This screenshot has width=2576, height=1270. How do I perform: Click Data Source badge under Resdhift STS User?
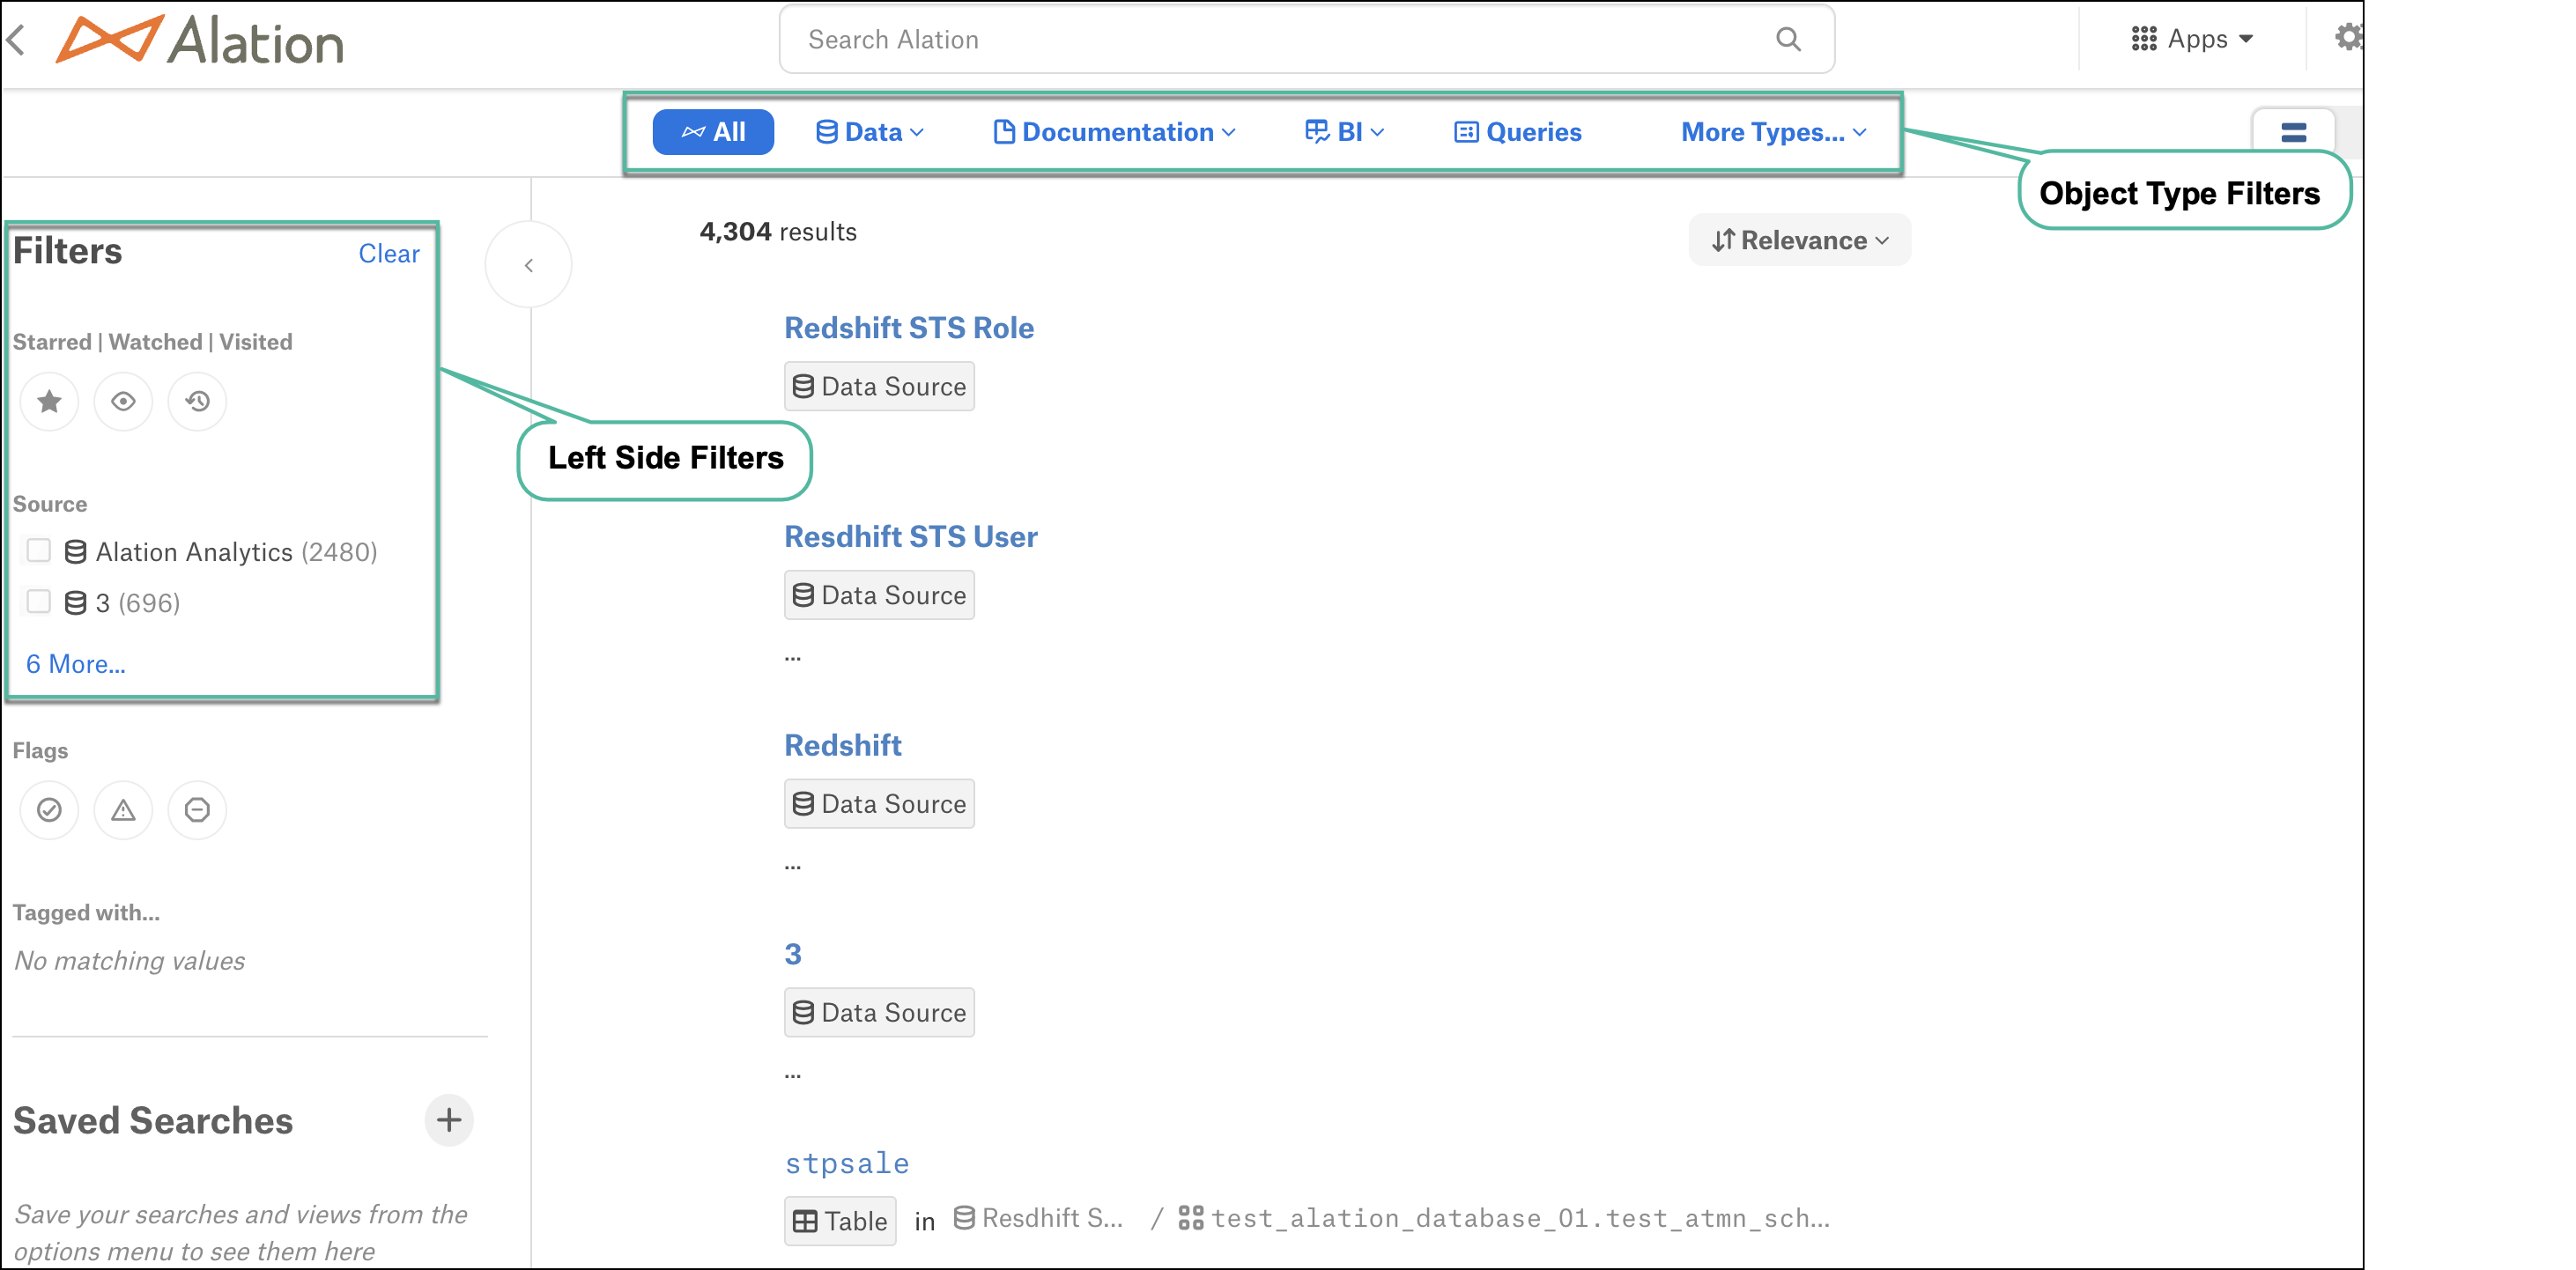tap(879, 595)
